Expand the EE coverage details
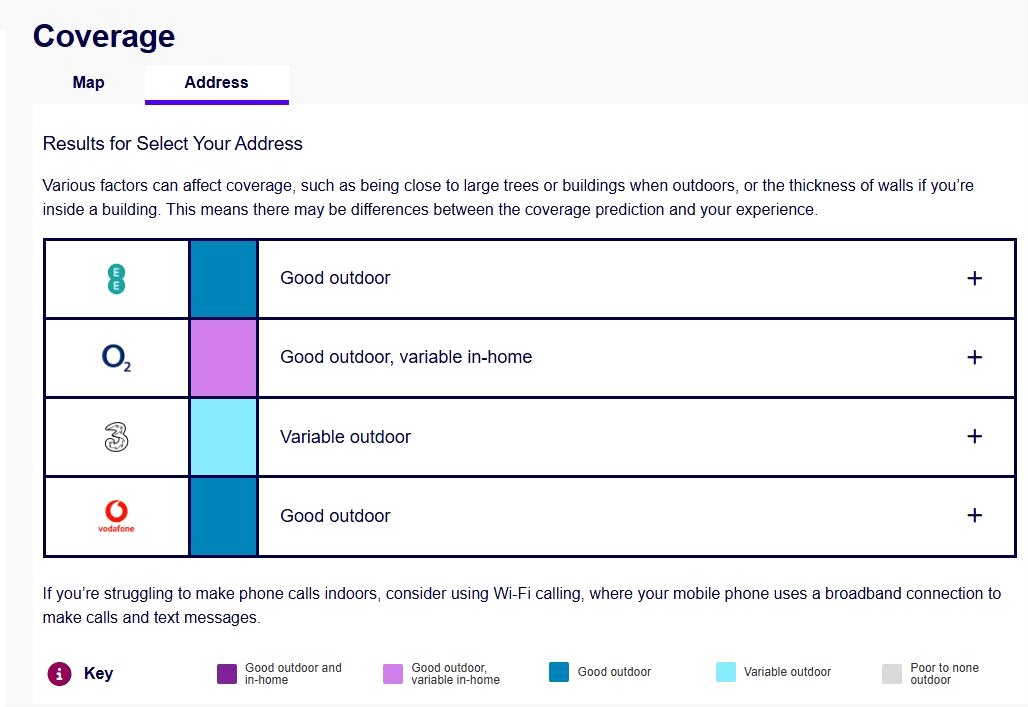This screenshot has width=1028, height=707. 975,278
